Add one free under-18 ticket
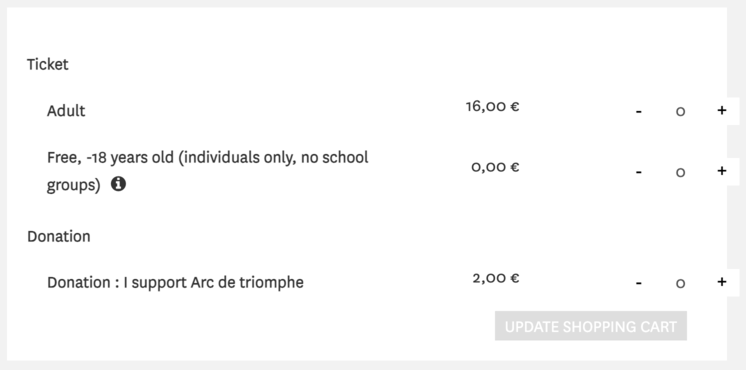Image resolution: width=746 pixels, height=370 pixels. [722, 171]
